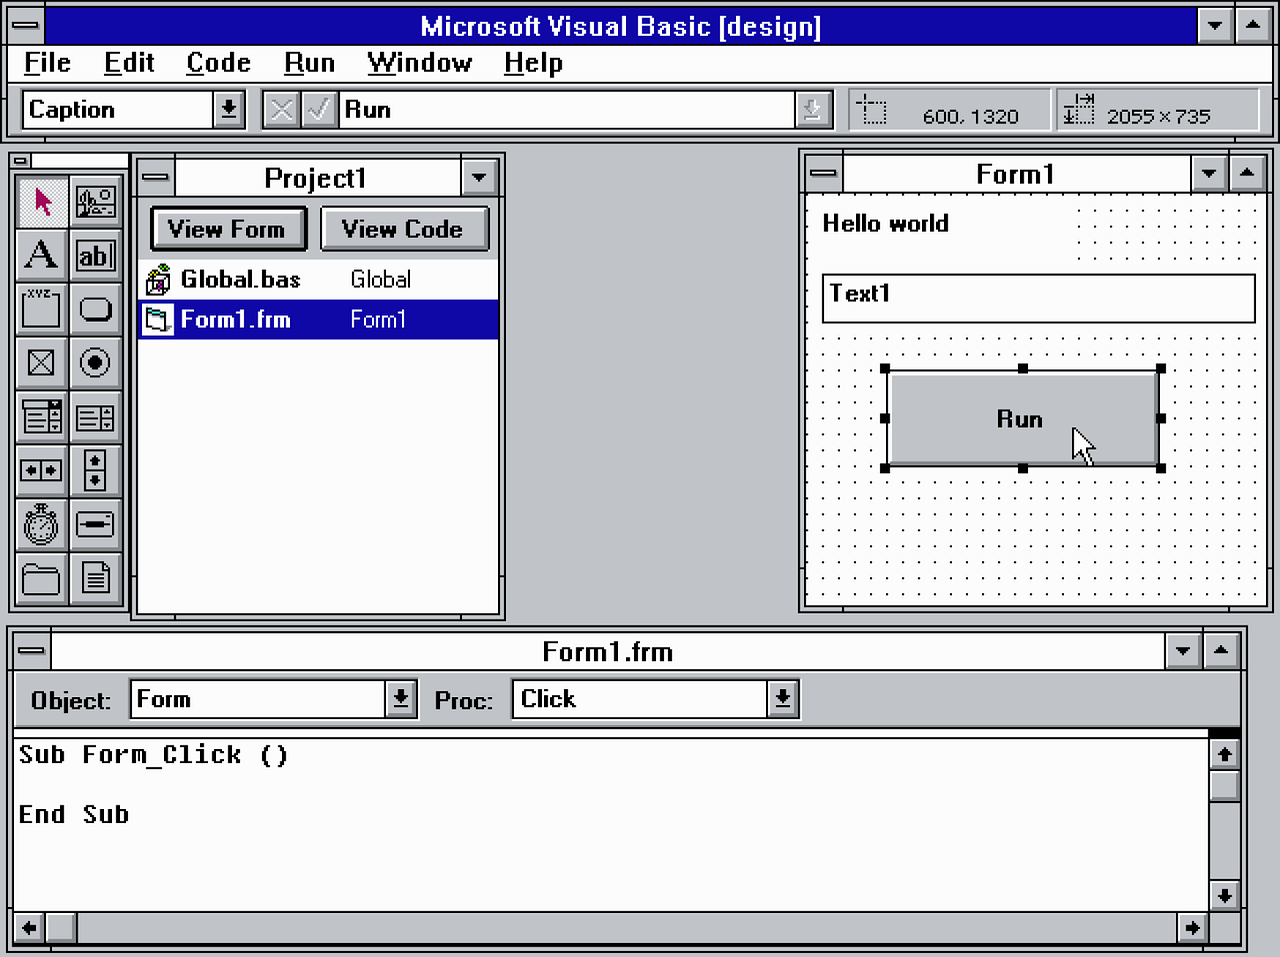Select the Horizontal Scroll Bar tool
The height and width of the screenshot is (957, 1280).
pyautogui.click(x=41, y=470)
